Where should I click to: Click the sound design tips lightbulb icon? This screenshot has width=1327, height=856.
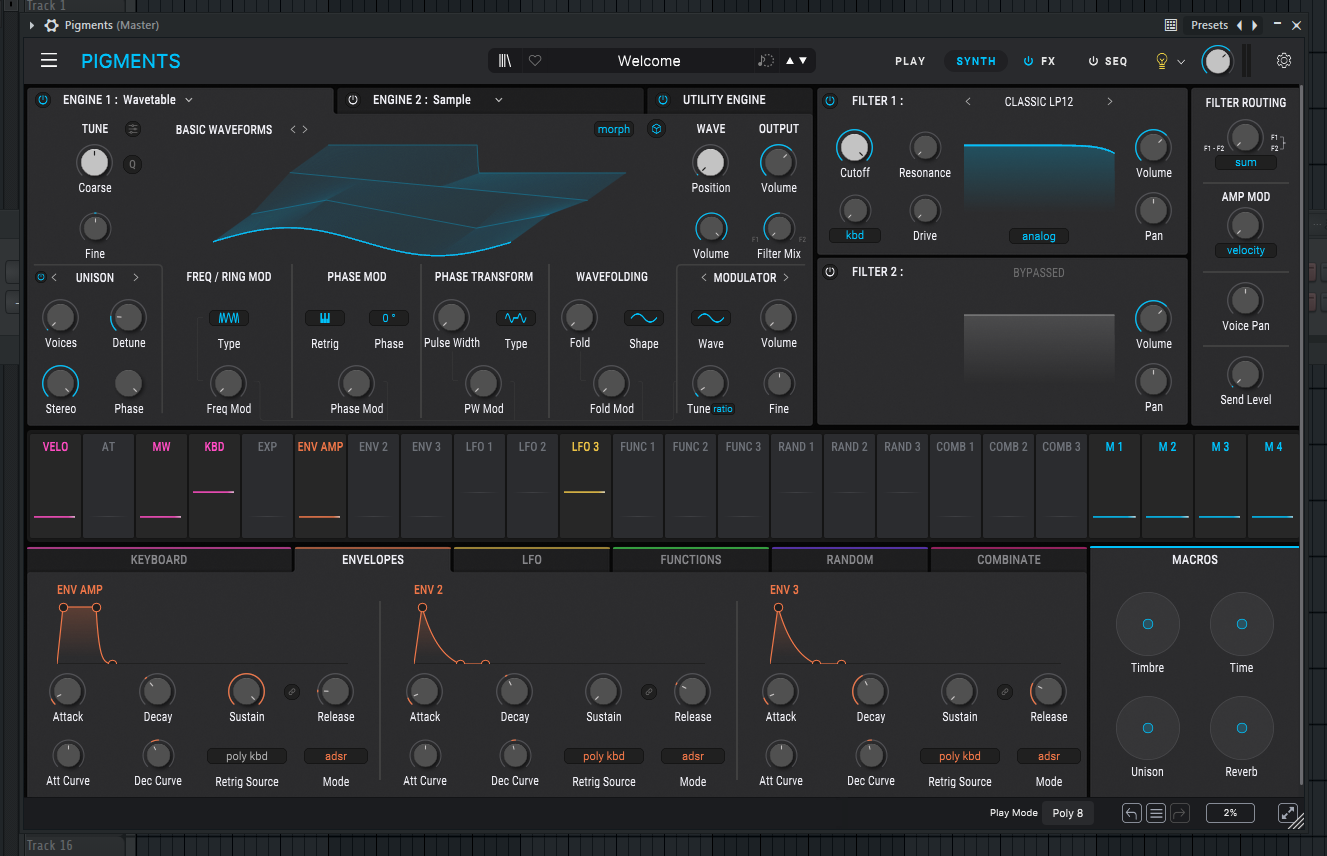pyautogui.click(x=1162, y=61)
